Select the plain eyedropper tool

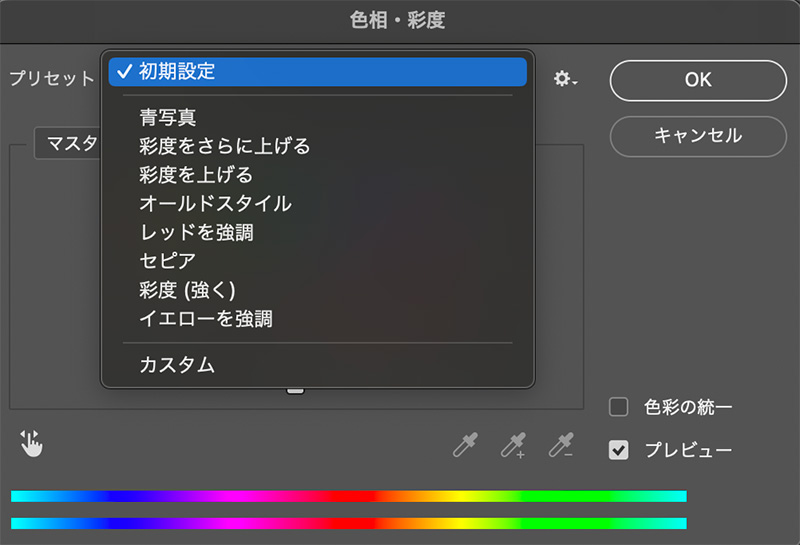465,445
